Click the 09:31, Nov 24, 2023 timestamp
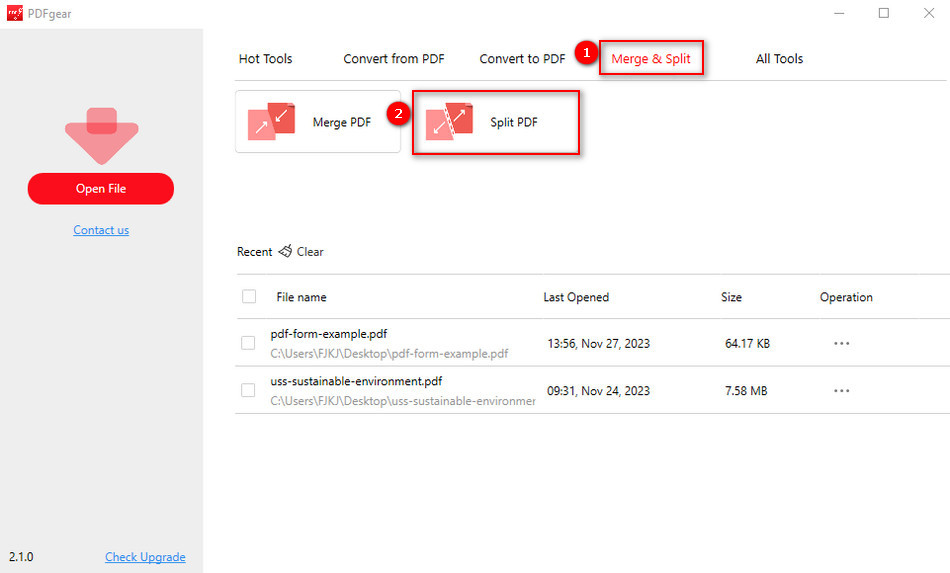Screen dimensions: 950x573 coord(599,391)
